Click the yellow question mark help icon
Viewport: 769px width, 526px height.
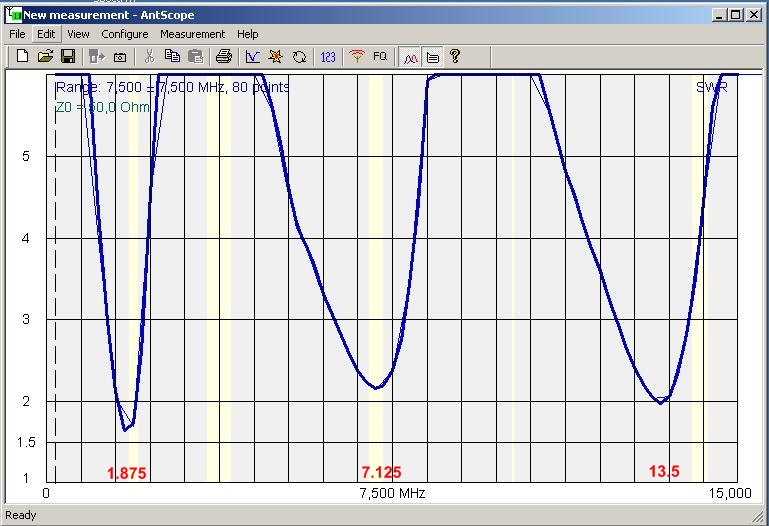[455, 56]
